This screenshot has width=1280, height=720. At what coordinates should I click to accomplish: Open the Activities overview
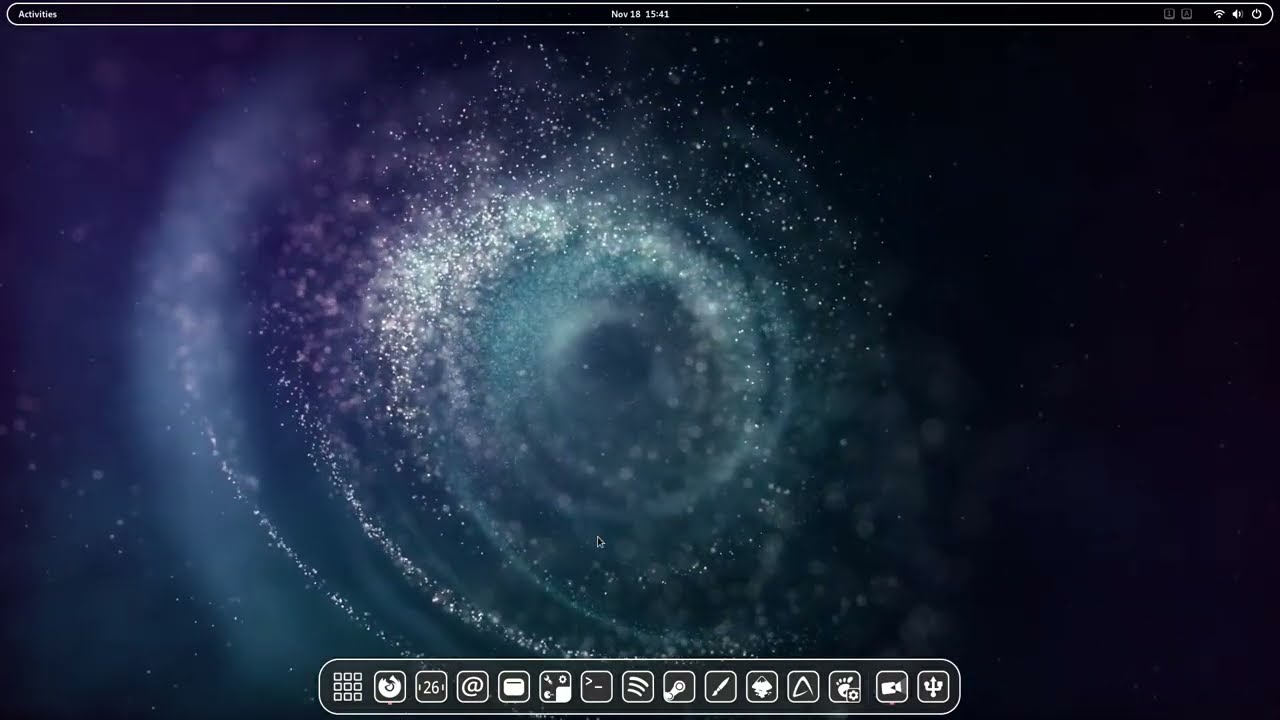pyautogui.click(x=38, y=14)
